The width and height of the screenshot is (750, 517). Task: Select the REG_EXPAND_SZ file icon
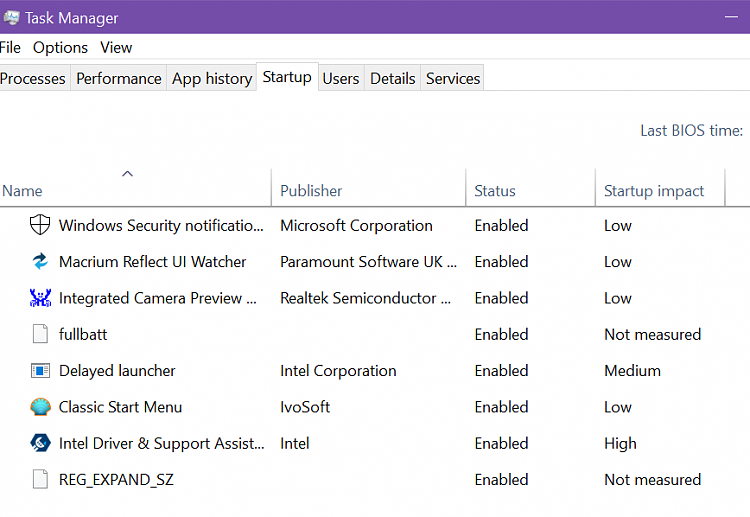[x=40, y=479]
